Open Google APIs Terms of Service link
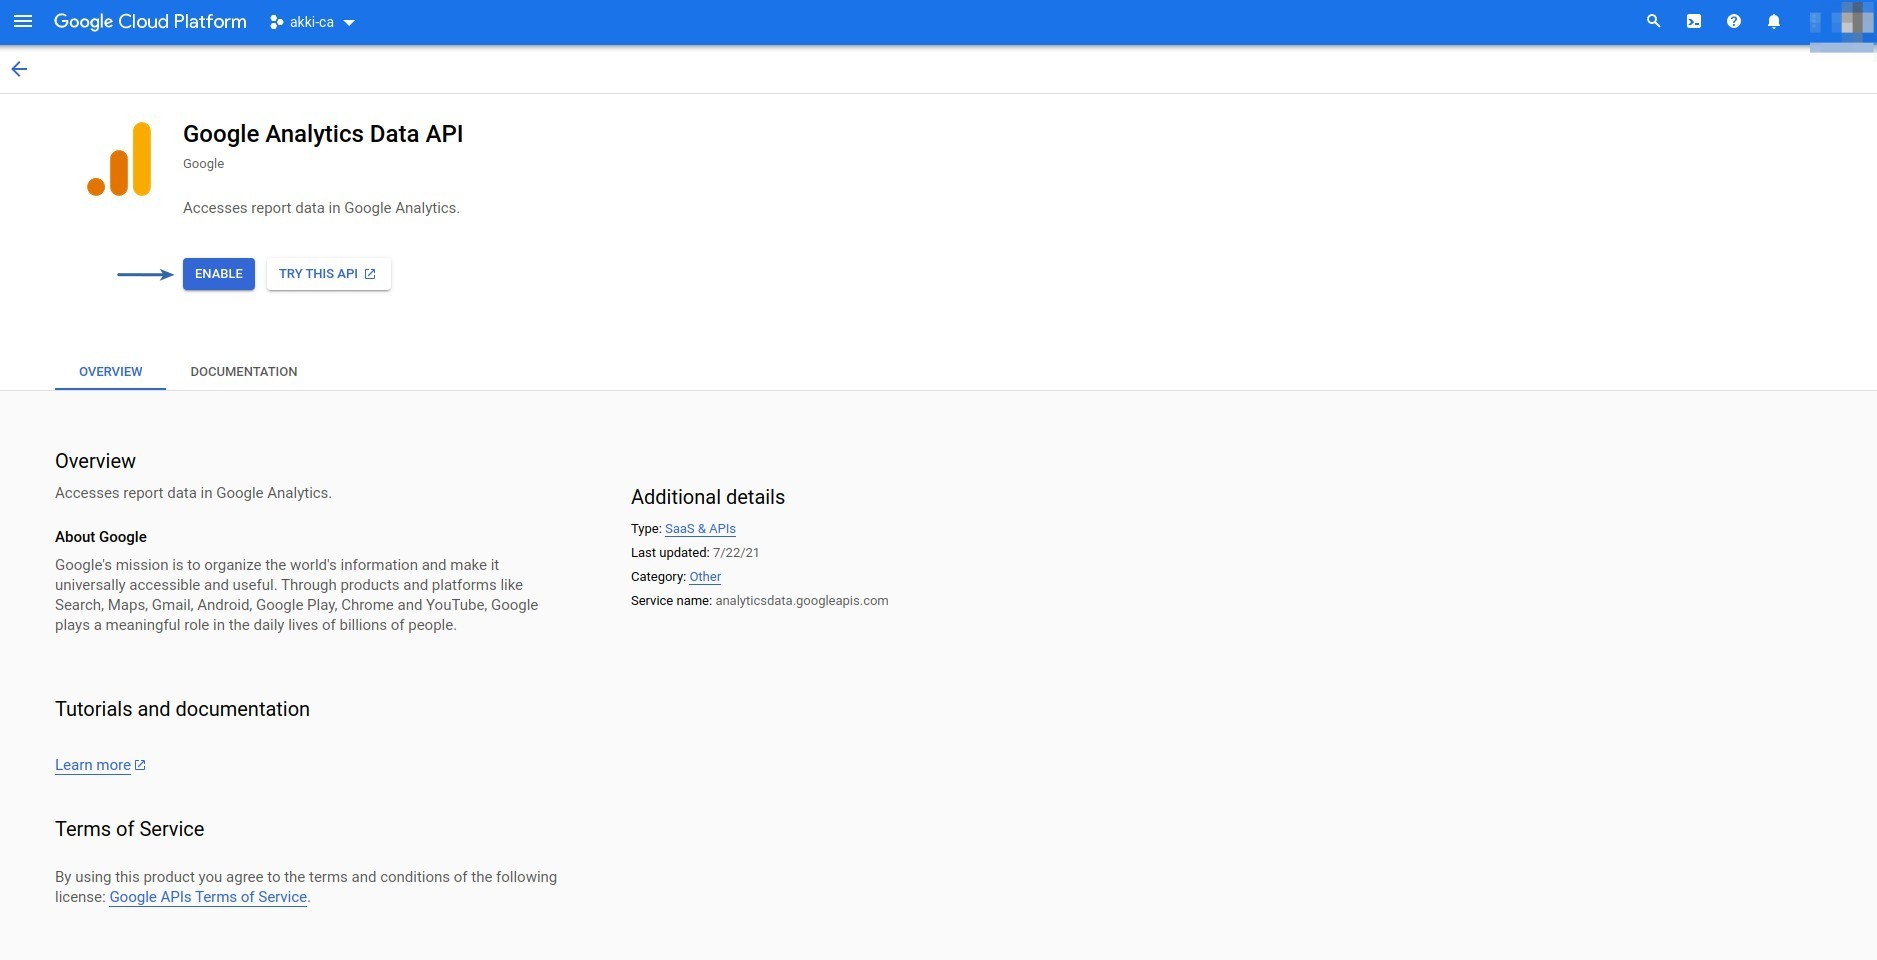This screenshot has width=1877, height=960. pos(208,897)
